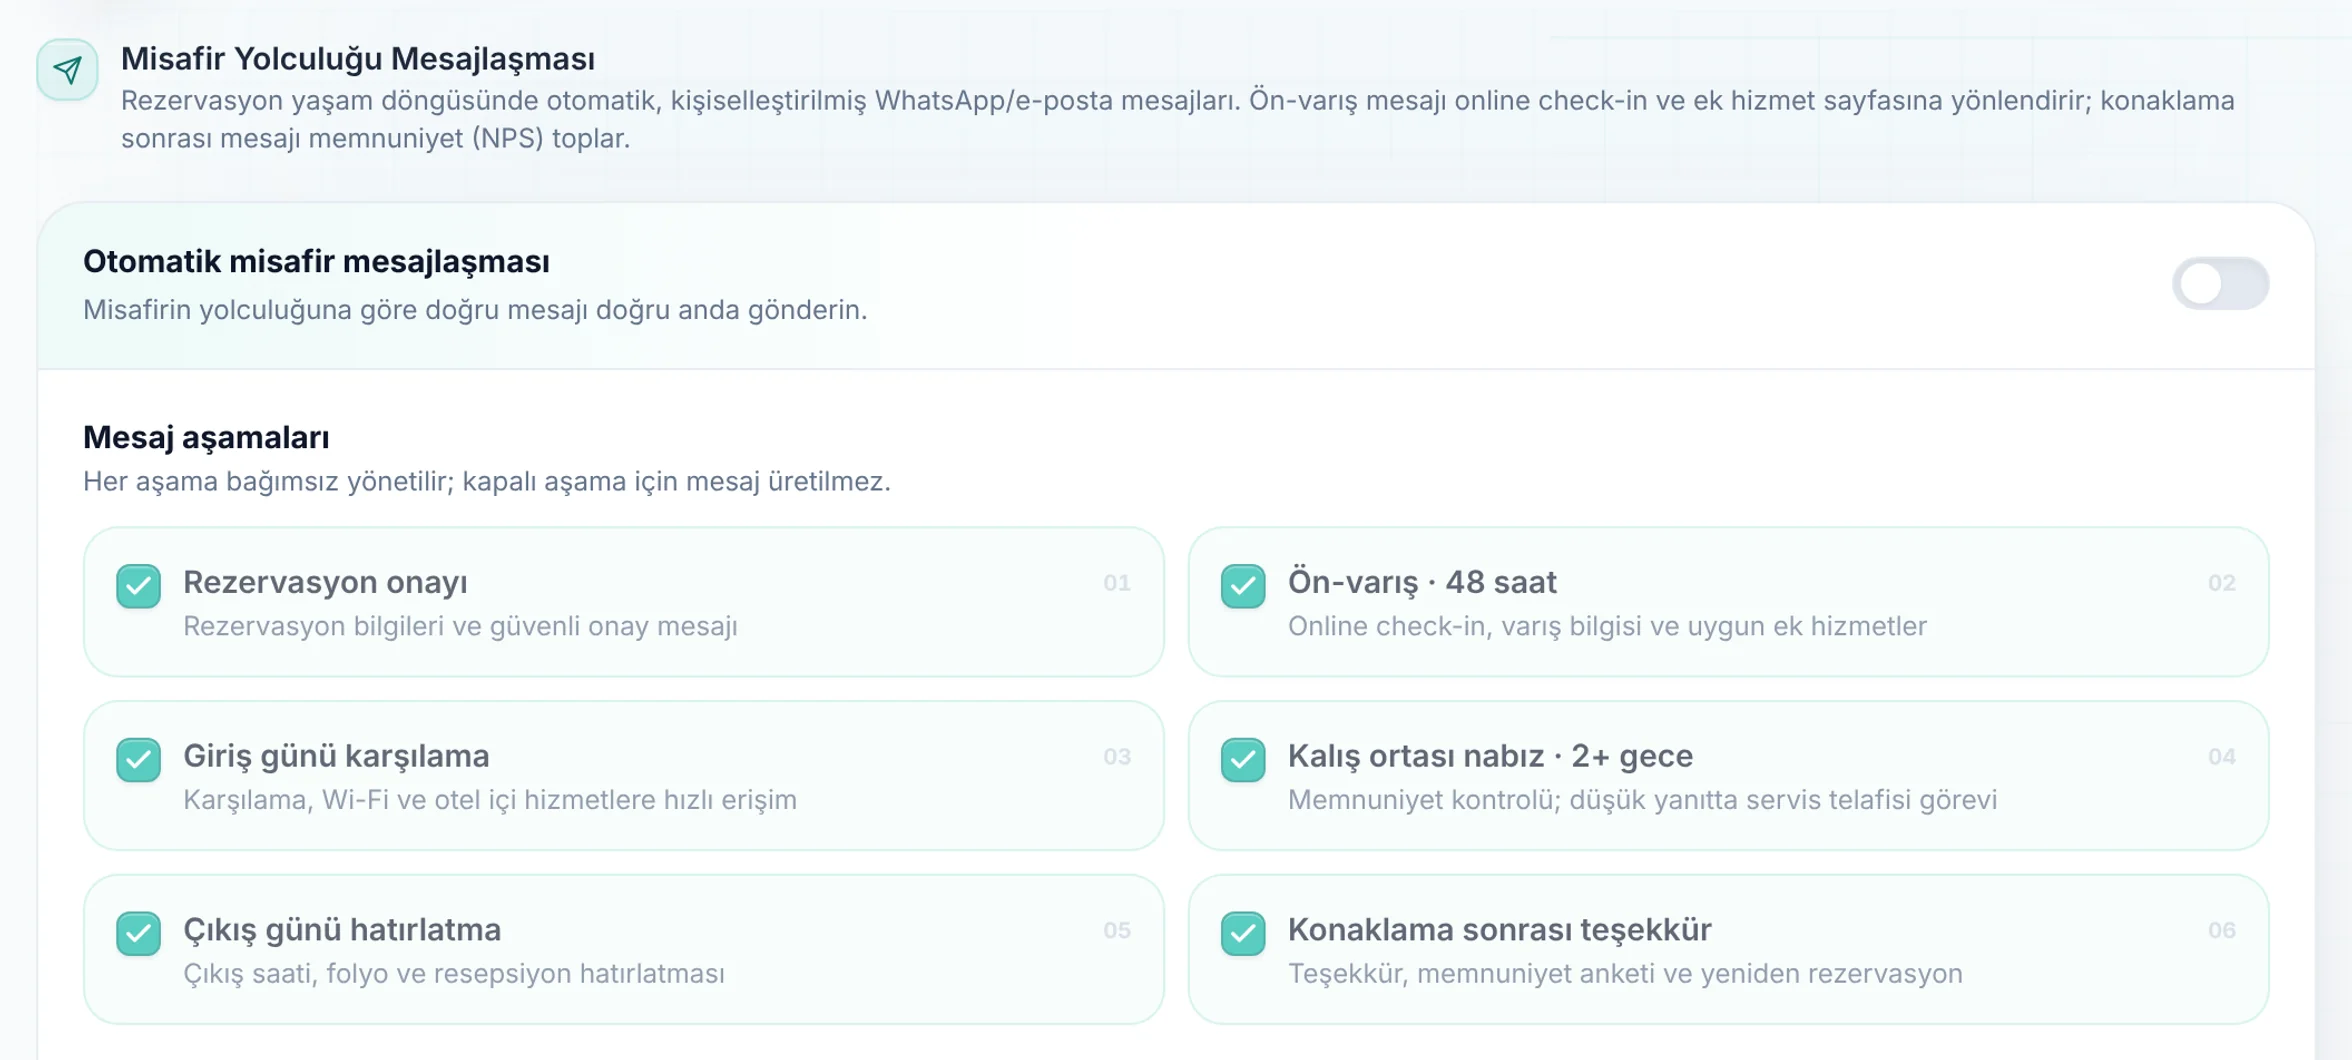Screen dimensions: 2352x1060
Task: Enable the Otomatik misafir mesajlaşması toggle
Action: 2220,284
